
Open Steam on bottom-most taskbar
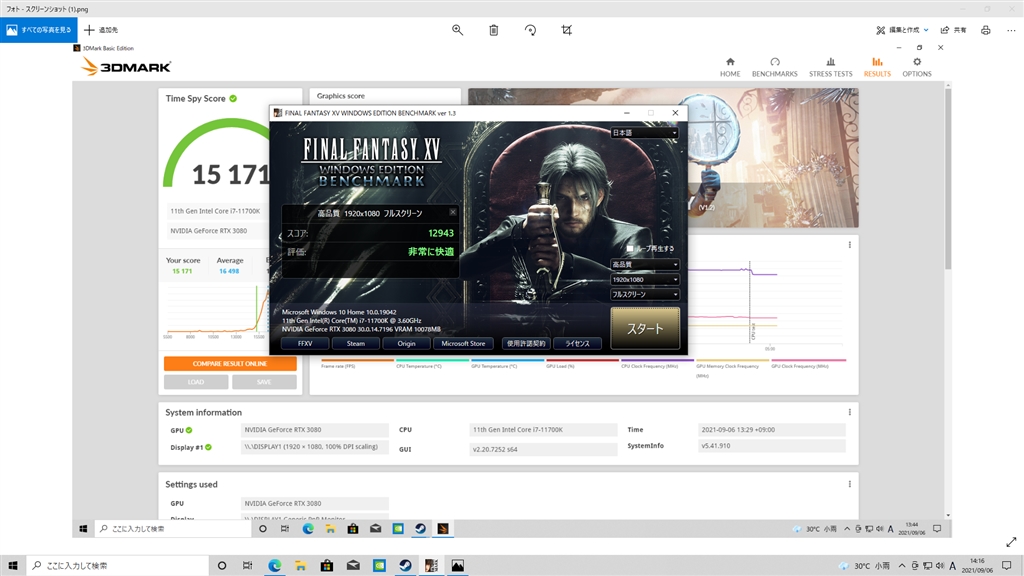[405, 566]
